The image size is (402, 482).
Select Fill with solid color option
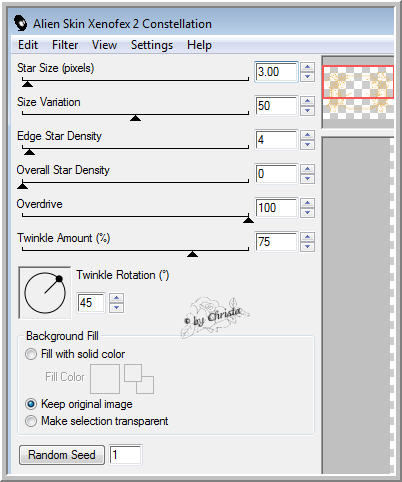[31, 354]
